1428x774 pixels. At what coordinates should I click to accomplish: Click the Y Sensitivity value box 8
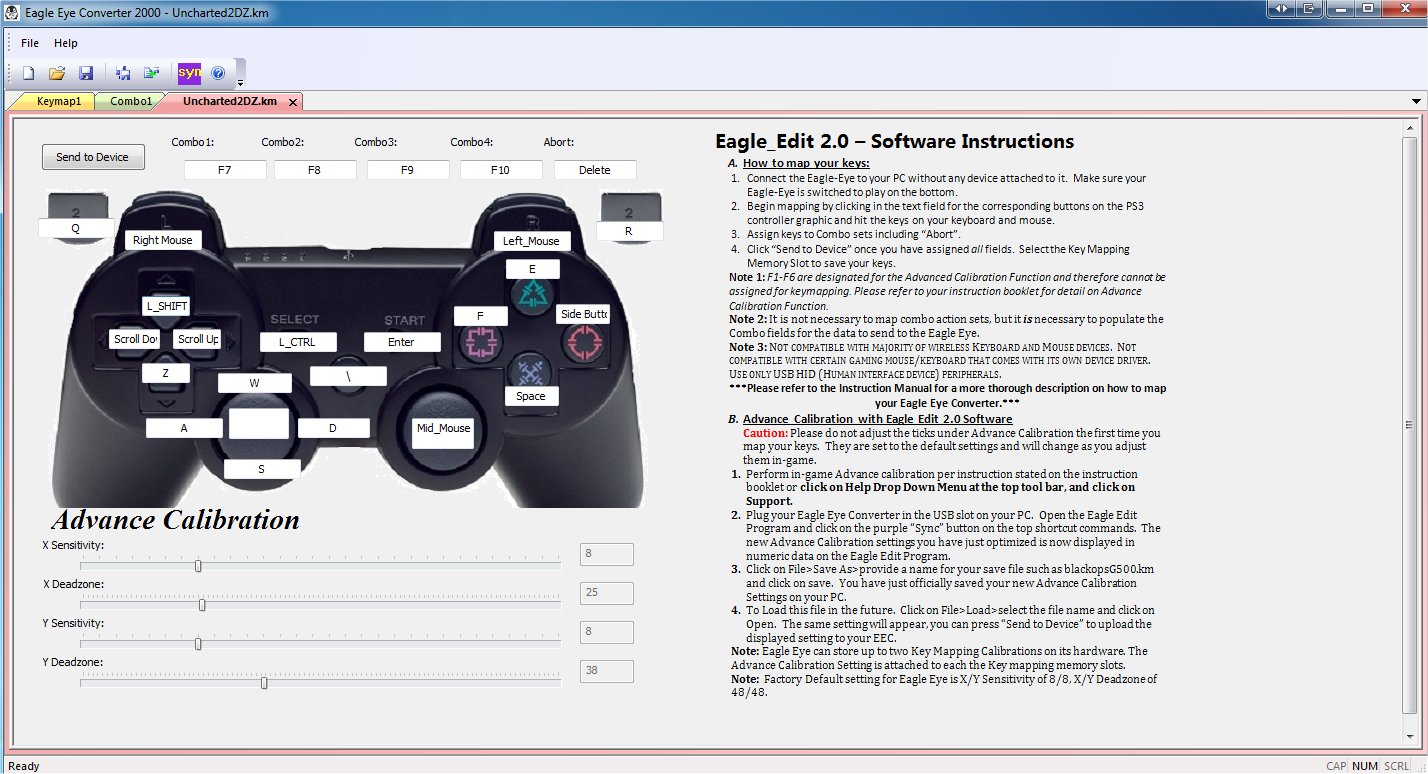click(607, 632)
